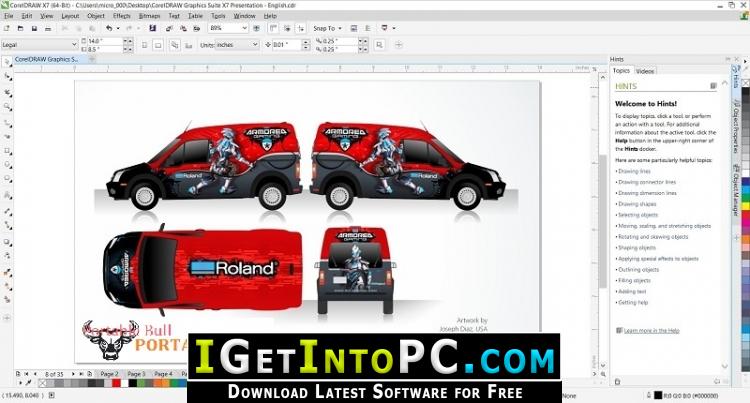Screen dimensions: 750x403
Task: Activate the Text tool in the toolbox
Action: coord(8,193)
